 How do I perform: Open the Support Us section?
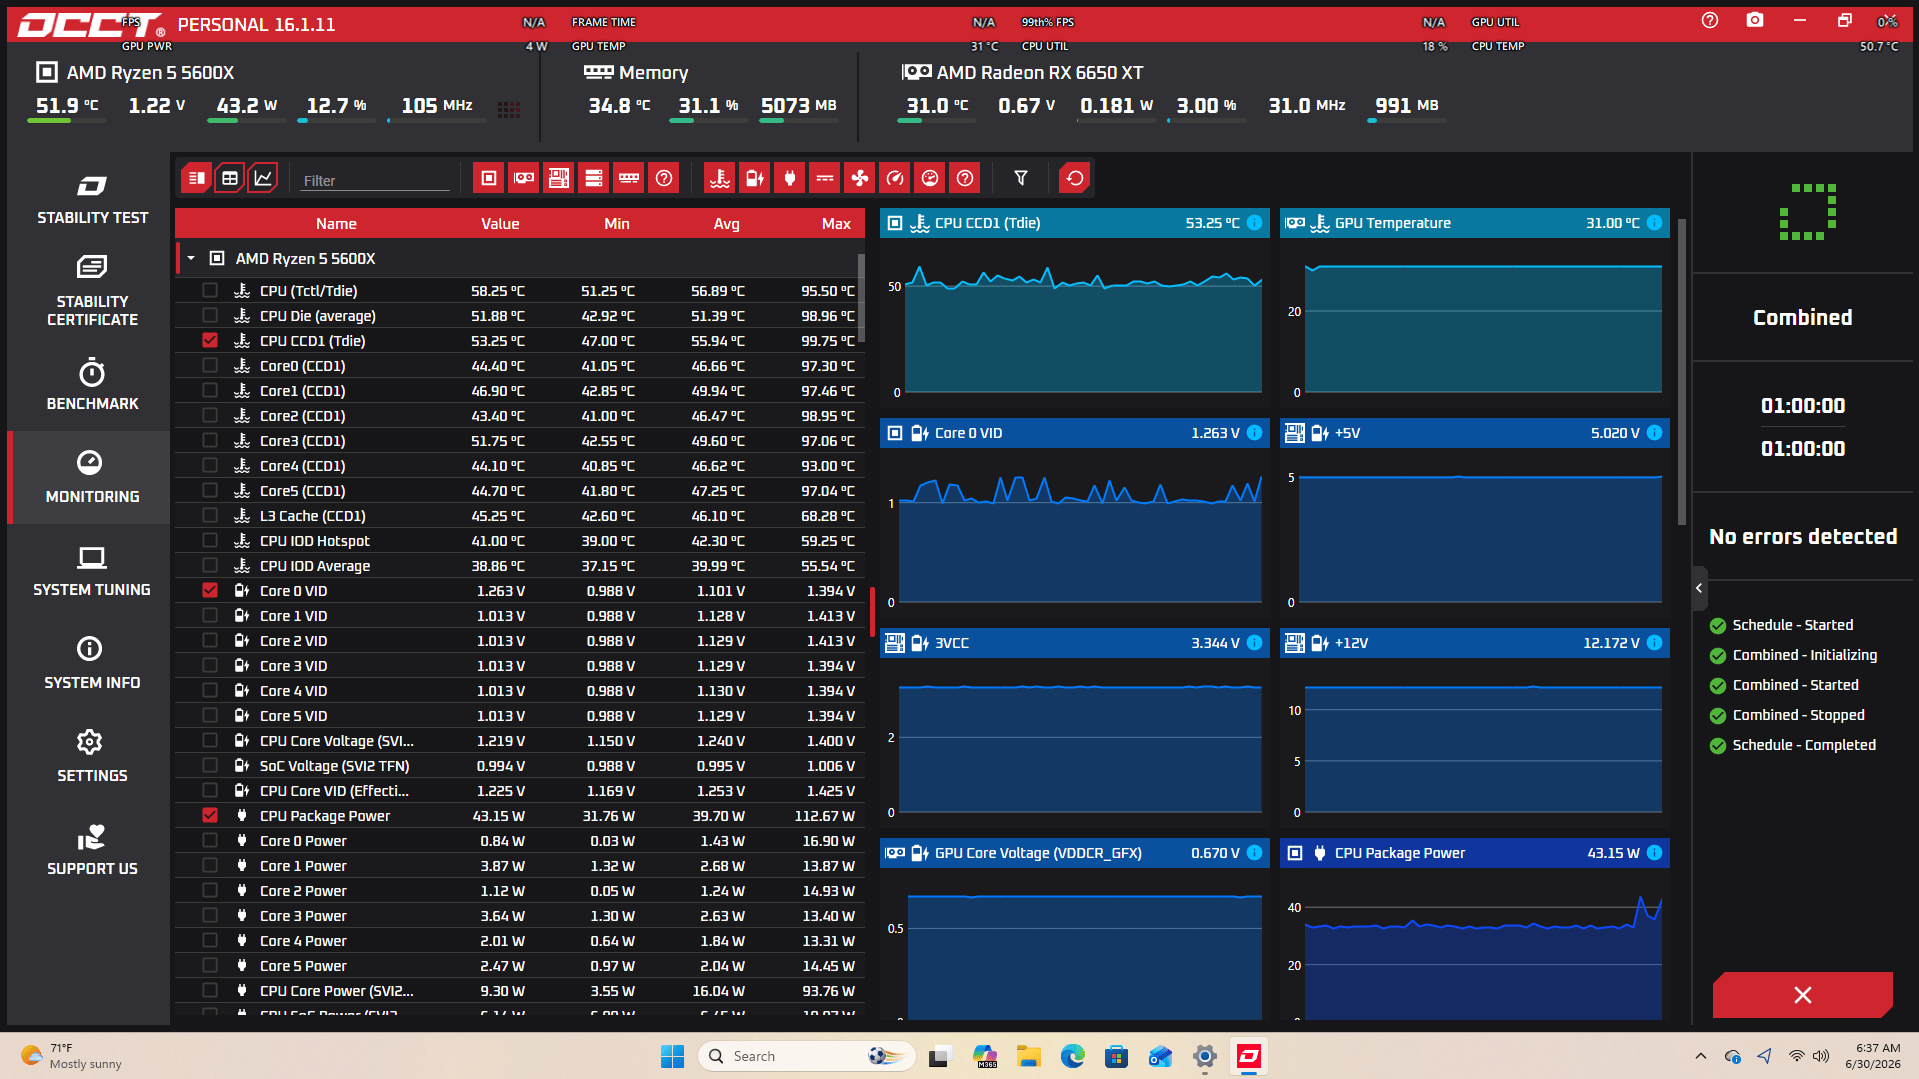(92, 850)
